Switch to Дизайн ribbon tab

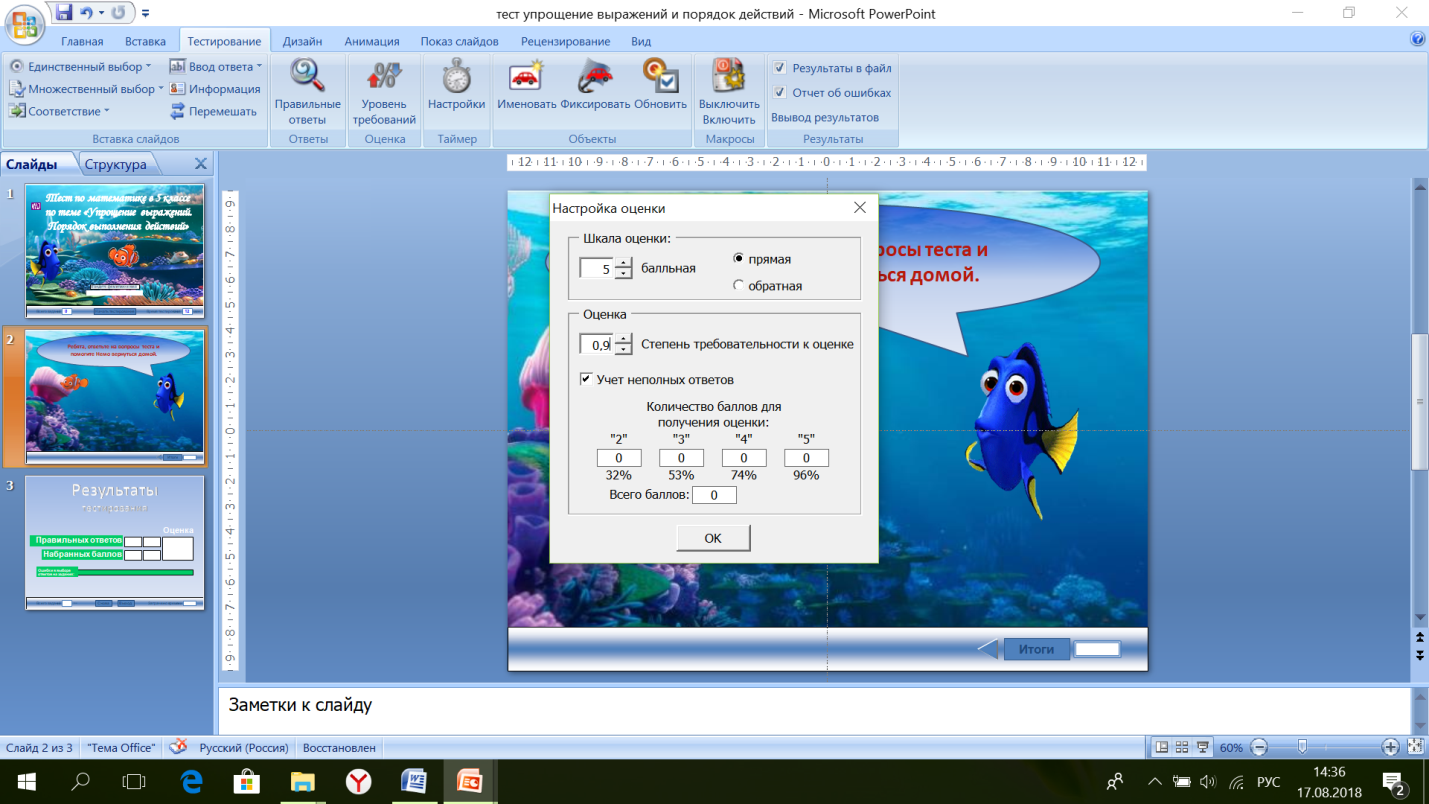[302, 42]
